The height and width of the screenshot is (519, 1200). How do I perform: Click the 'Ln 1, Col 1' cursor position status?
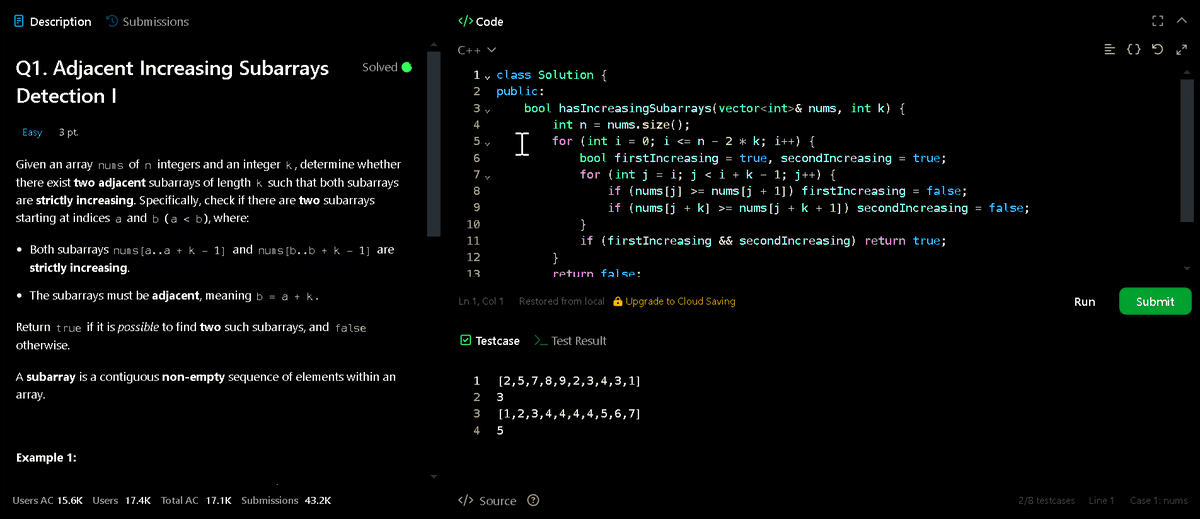pyautogui.click(x=481, y=301)
